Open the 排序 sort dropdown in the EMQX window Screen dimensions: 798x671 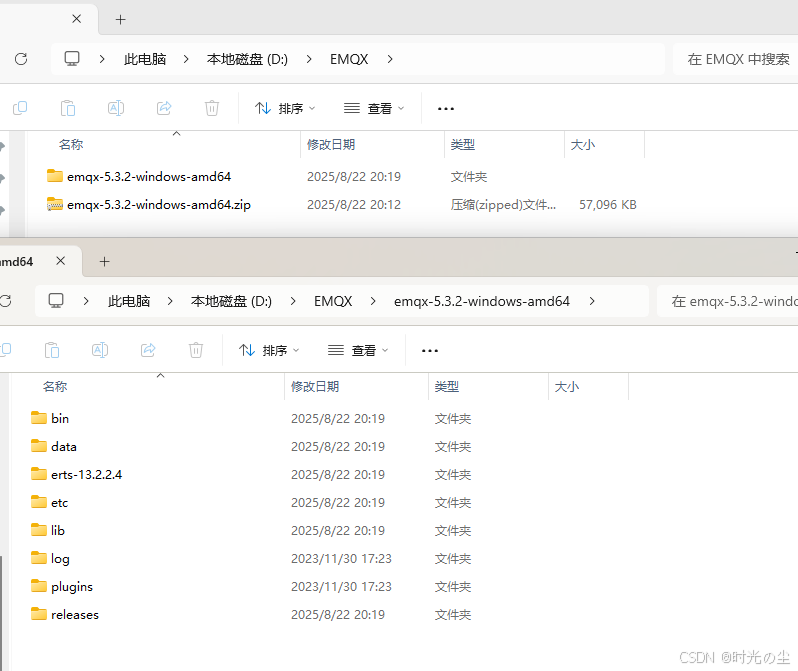click(285, 108)
